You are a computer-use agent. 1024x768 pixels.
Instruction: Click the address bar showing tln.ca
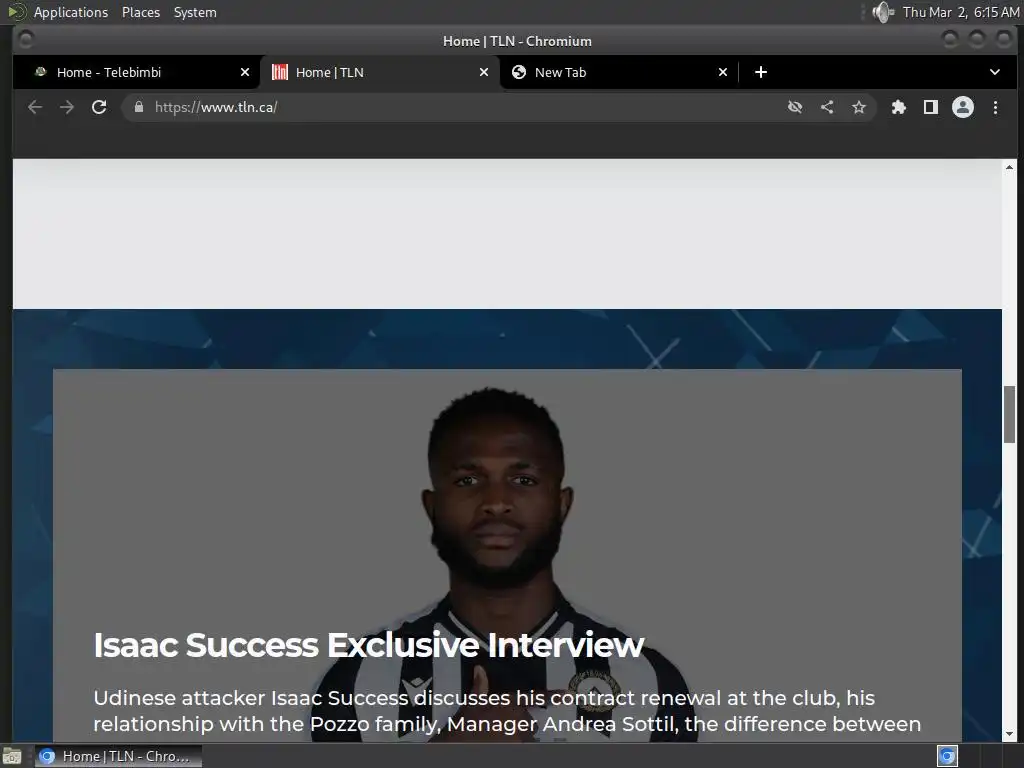tap(457, 107)
